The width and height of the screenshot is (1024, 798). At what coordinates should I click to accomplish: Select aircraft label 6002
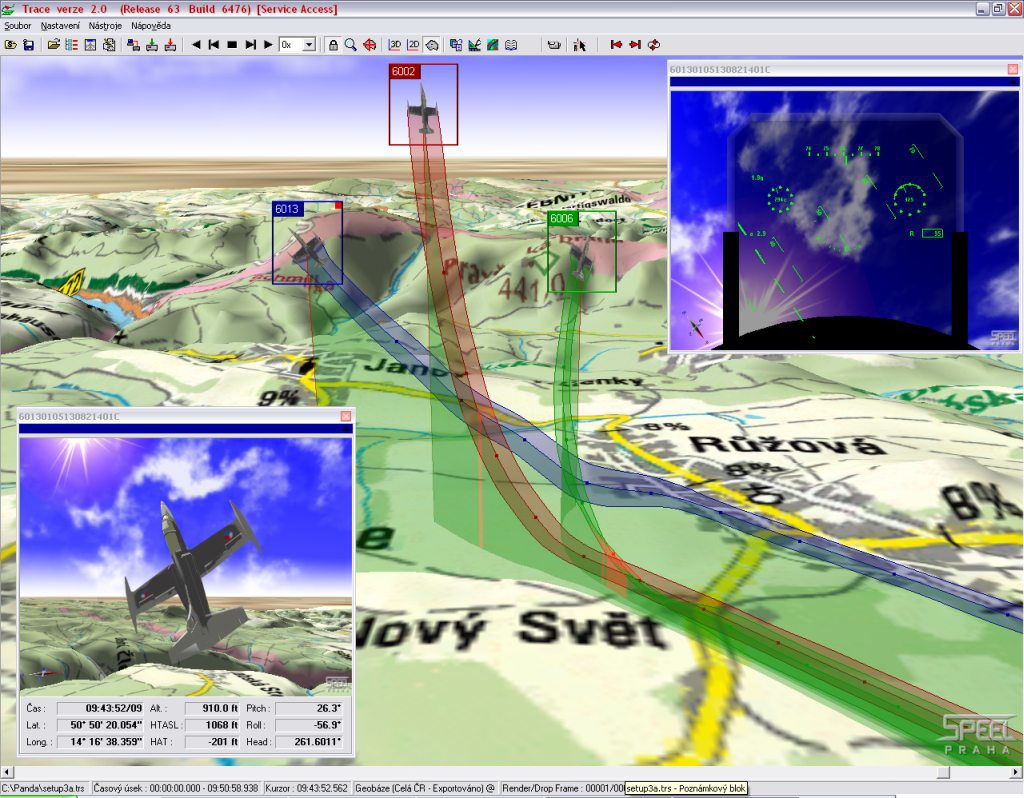[x=405, y=72]
